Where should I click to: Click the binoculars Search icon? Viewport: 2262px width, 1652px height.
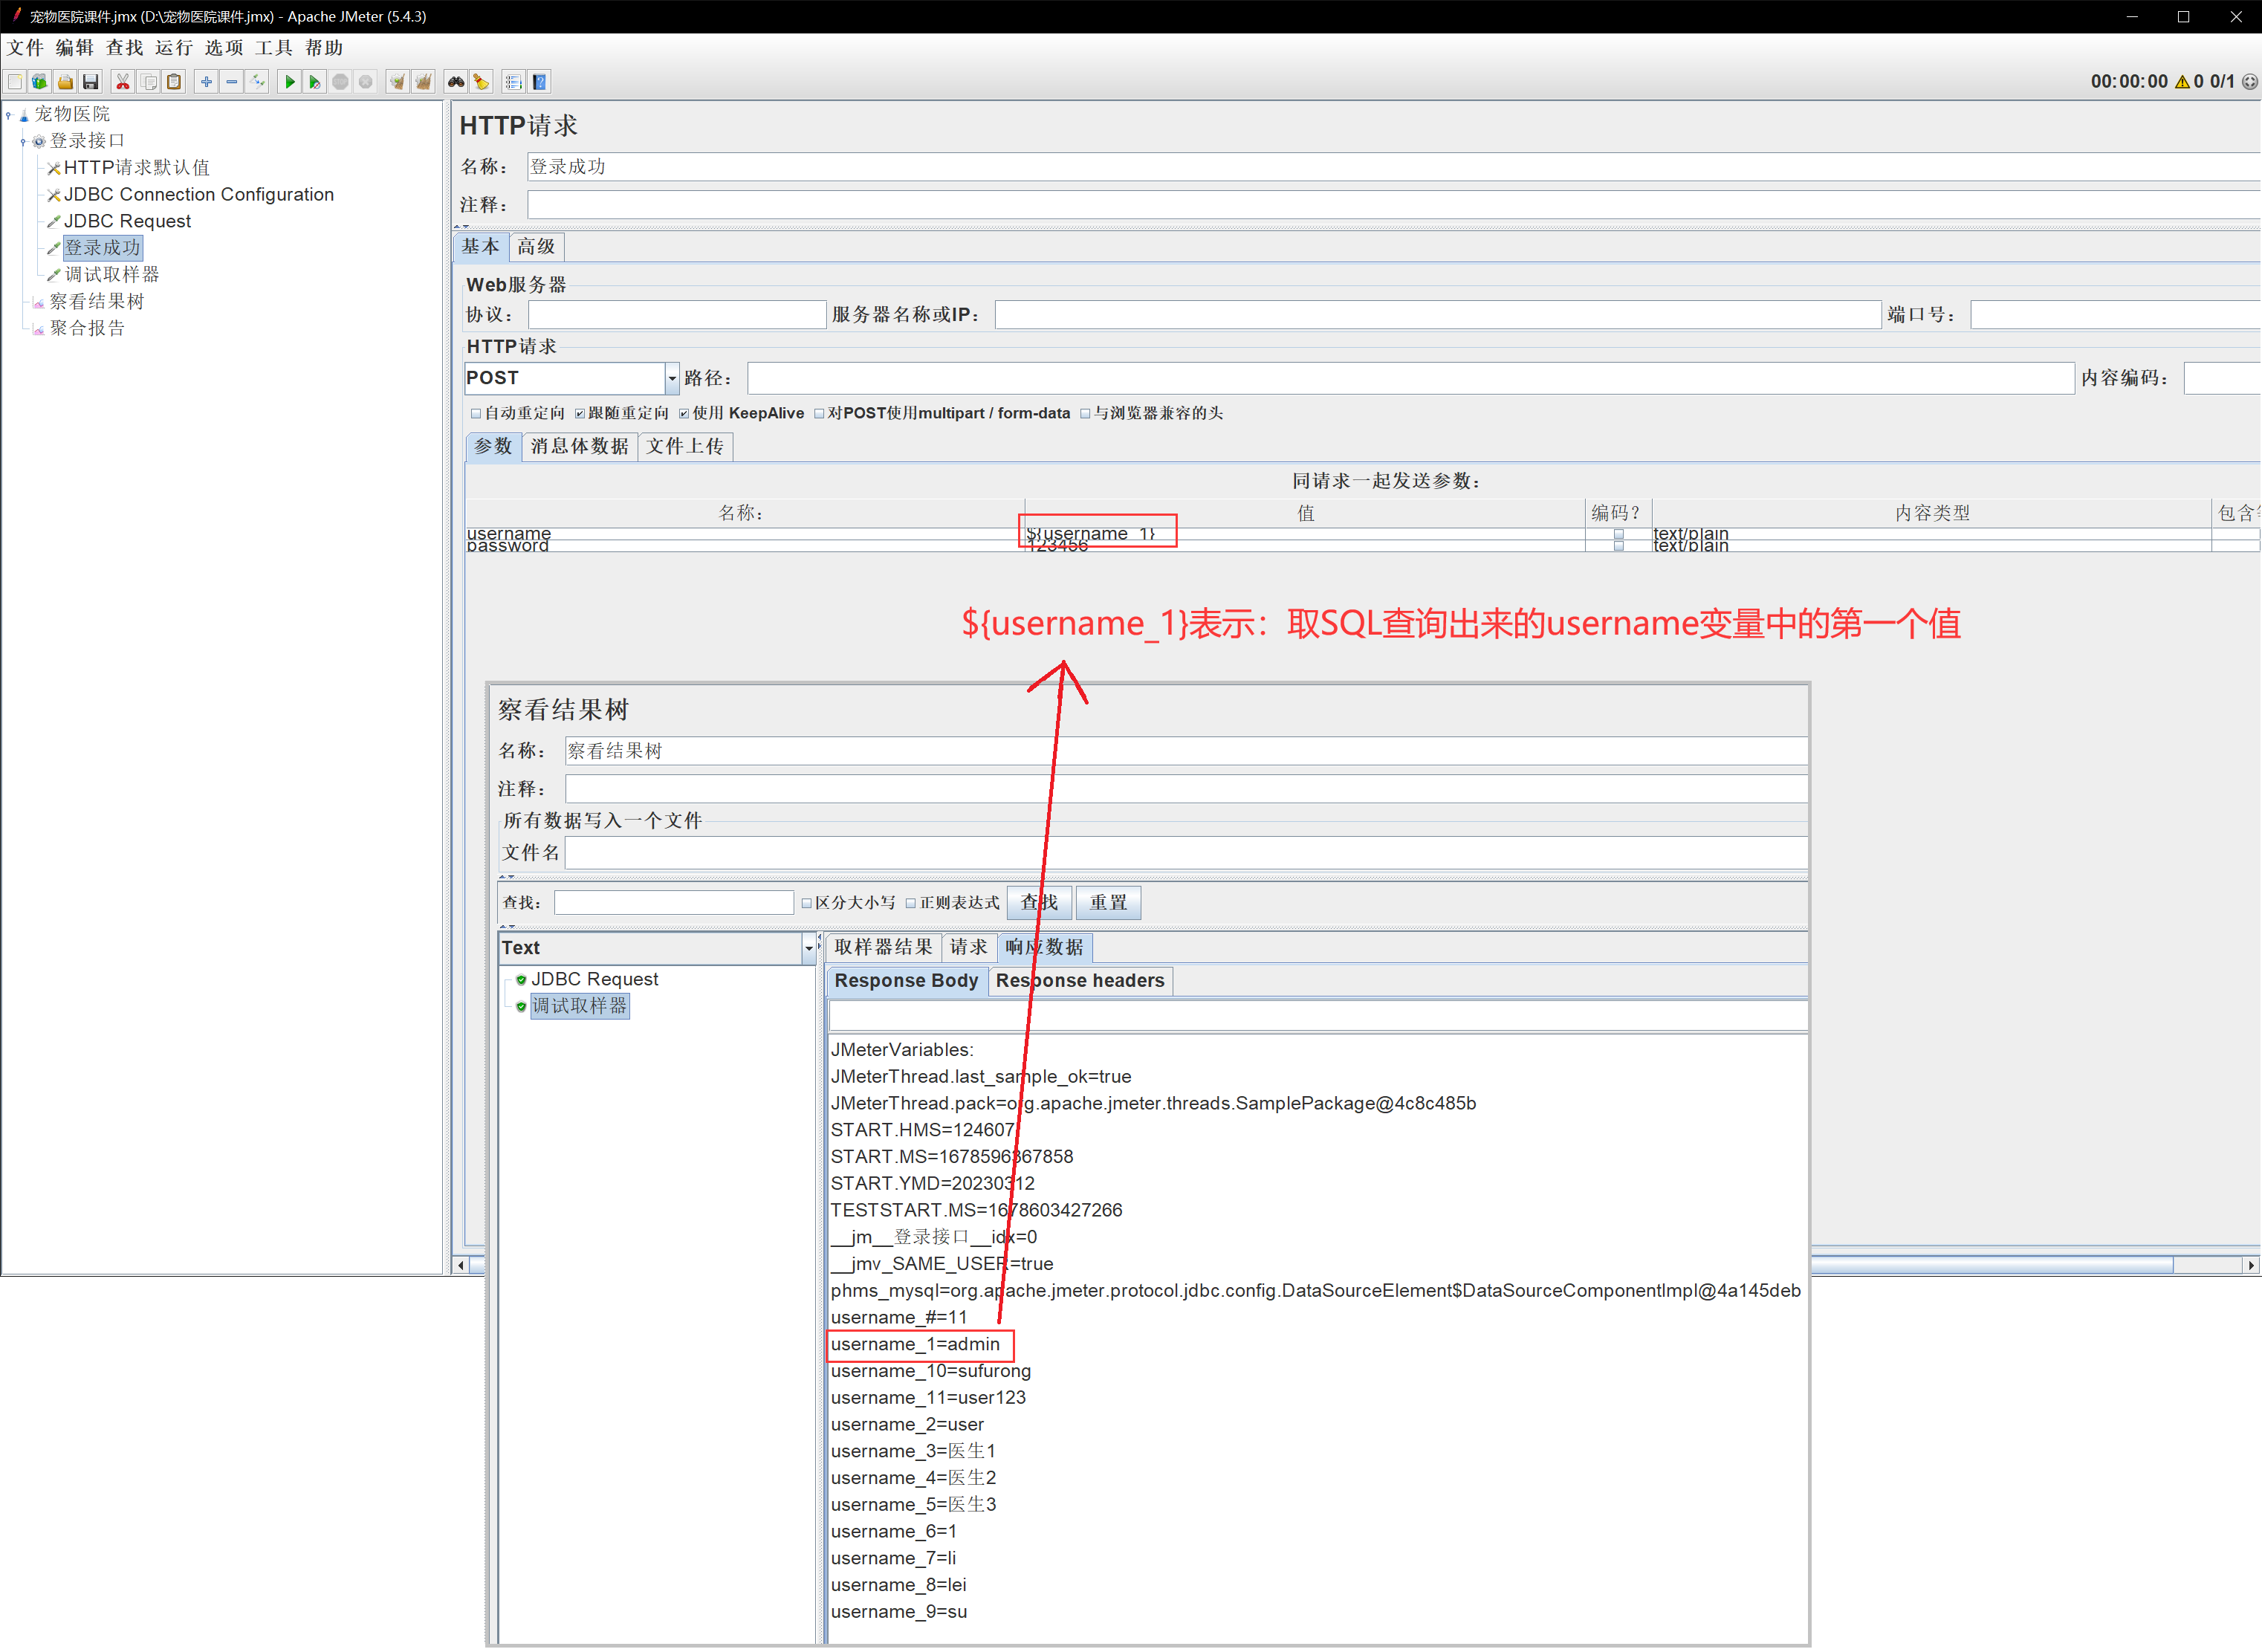coord(456,82)
